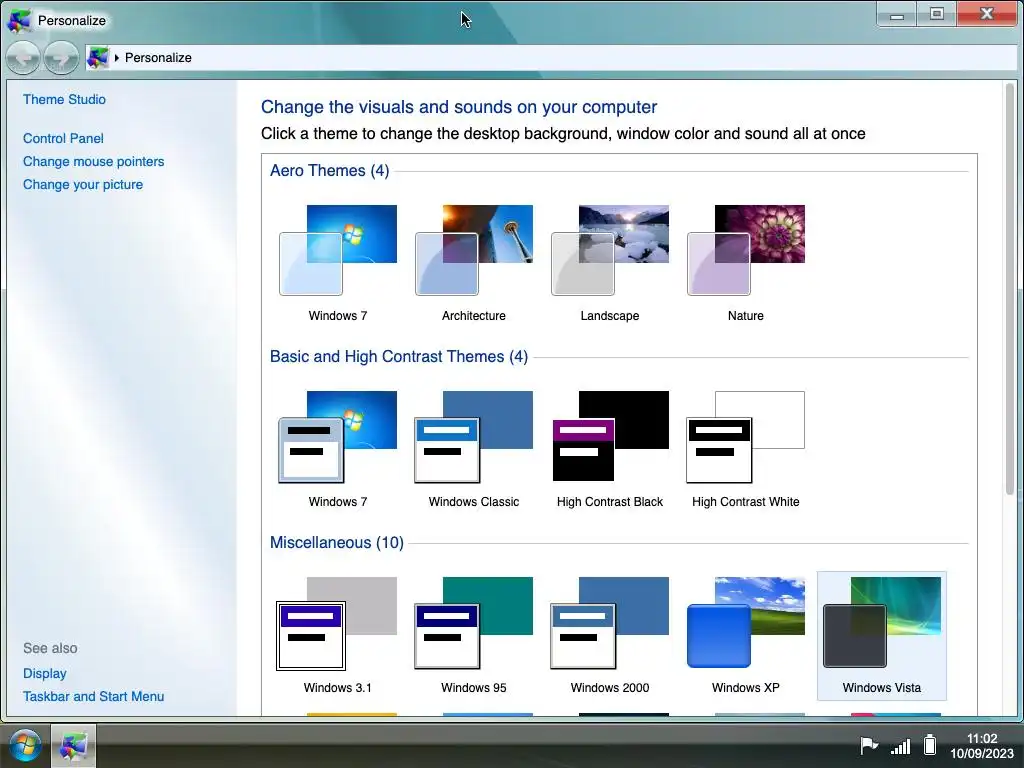Screen dimensions: 1024x768
Task: Click the Miscellaneous (10) heading
Action: point(336,543)
